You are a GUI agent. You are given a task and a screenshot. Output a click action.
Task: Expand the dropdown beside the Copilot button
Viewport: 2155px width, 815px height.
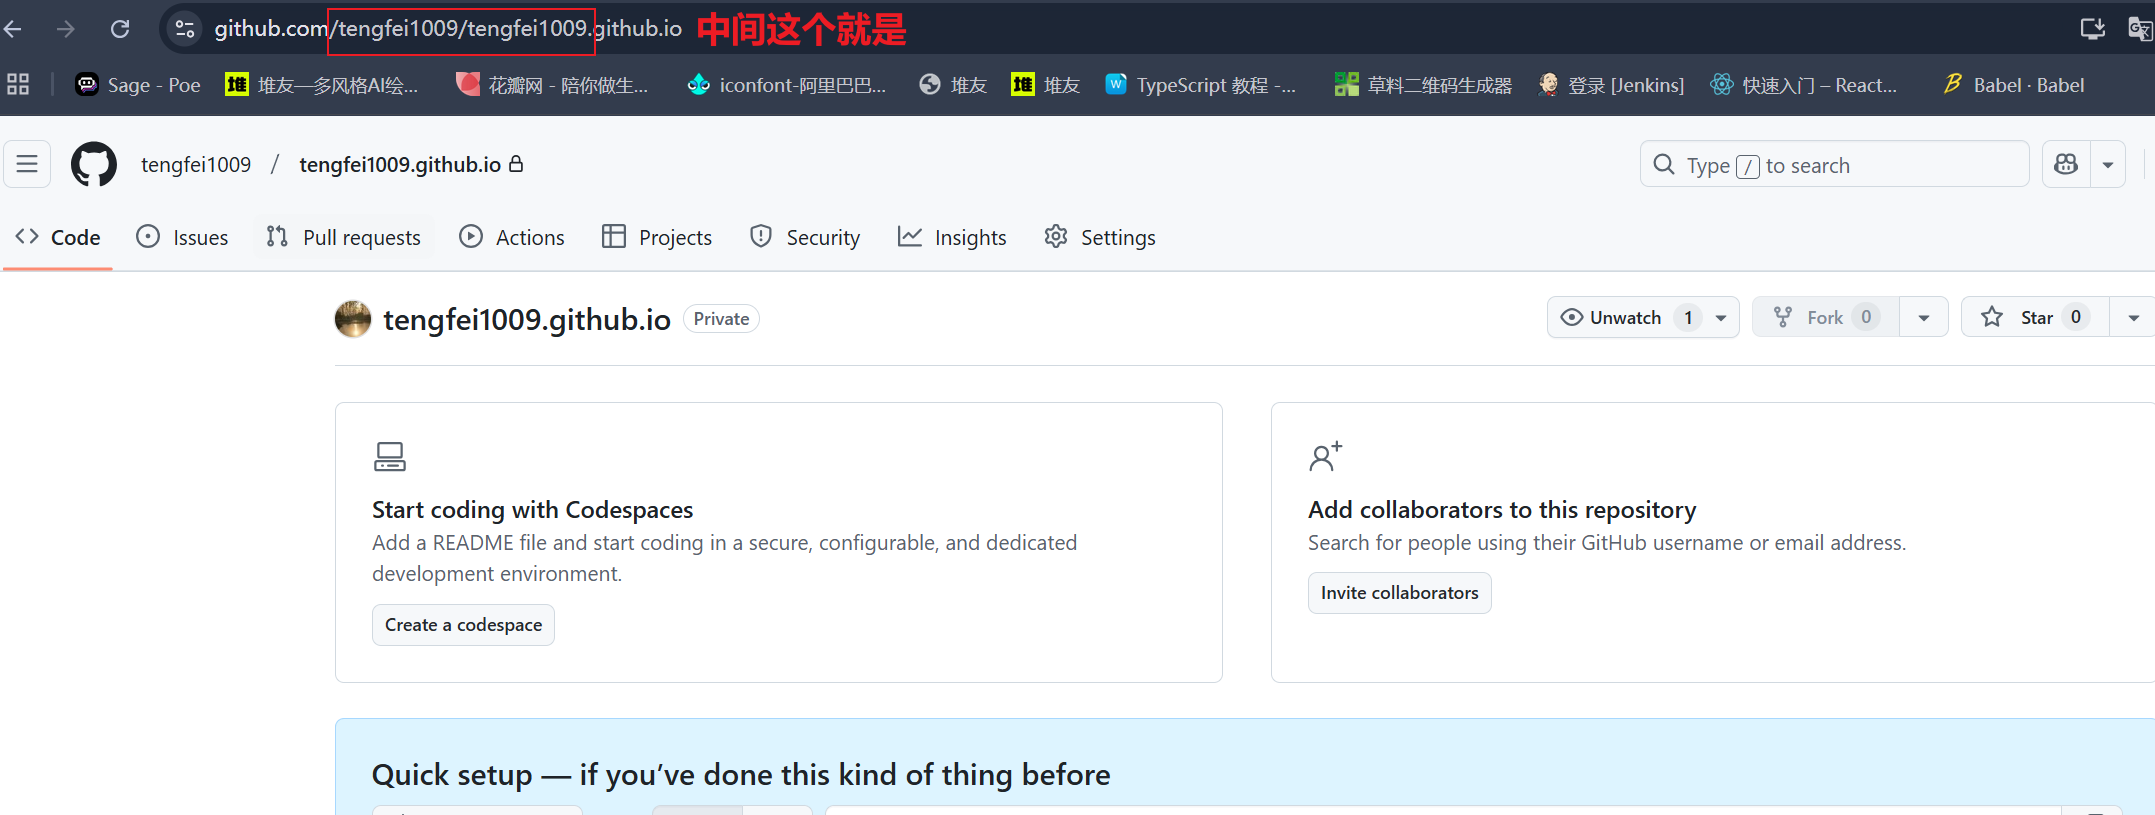coord(2108,164)
